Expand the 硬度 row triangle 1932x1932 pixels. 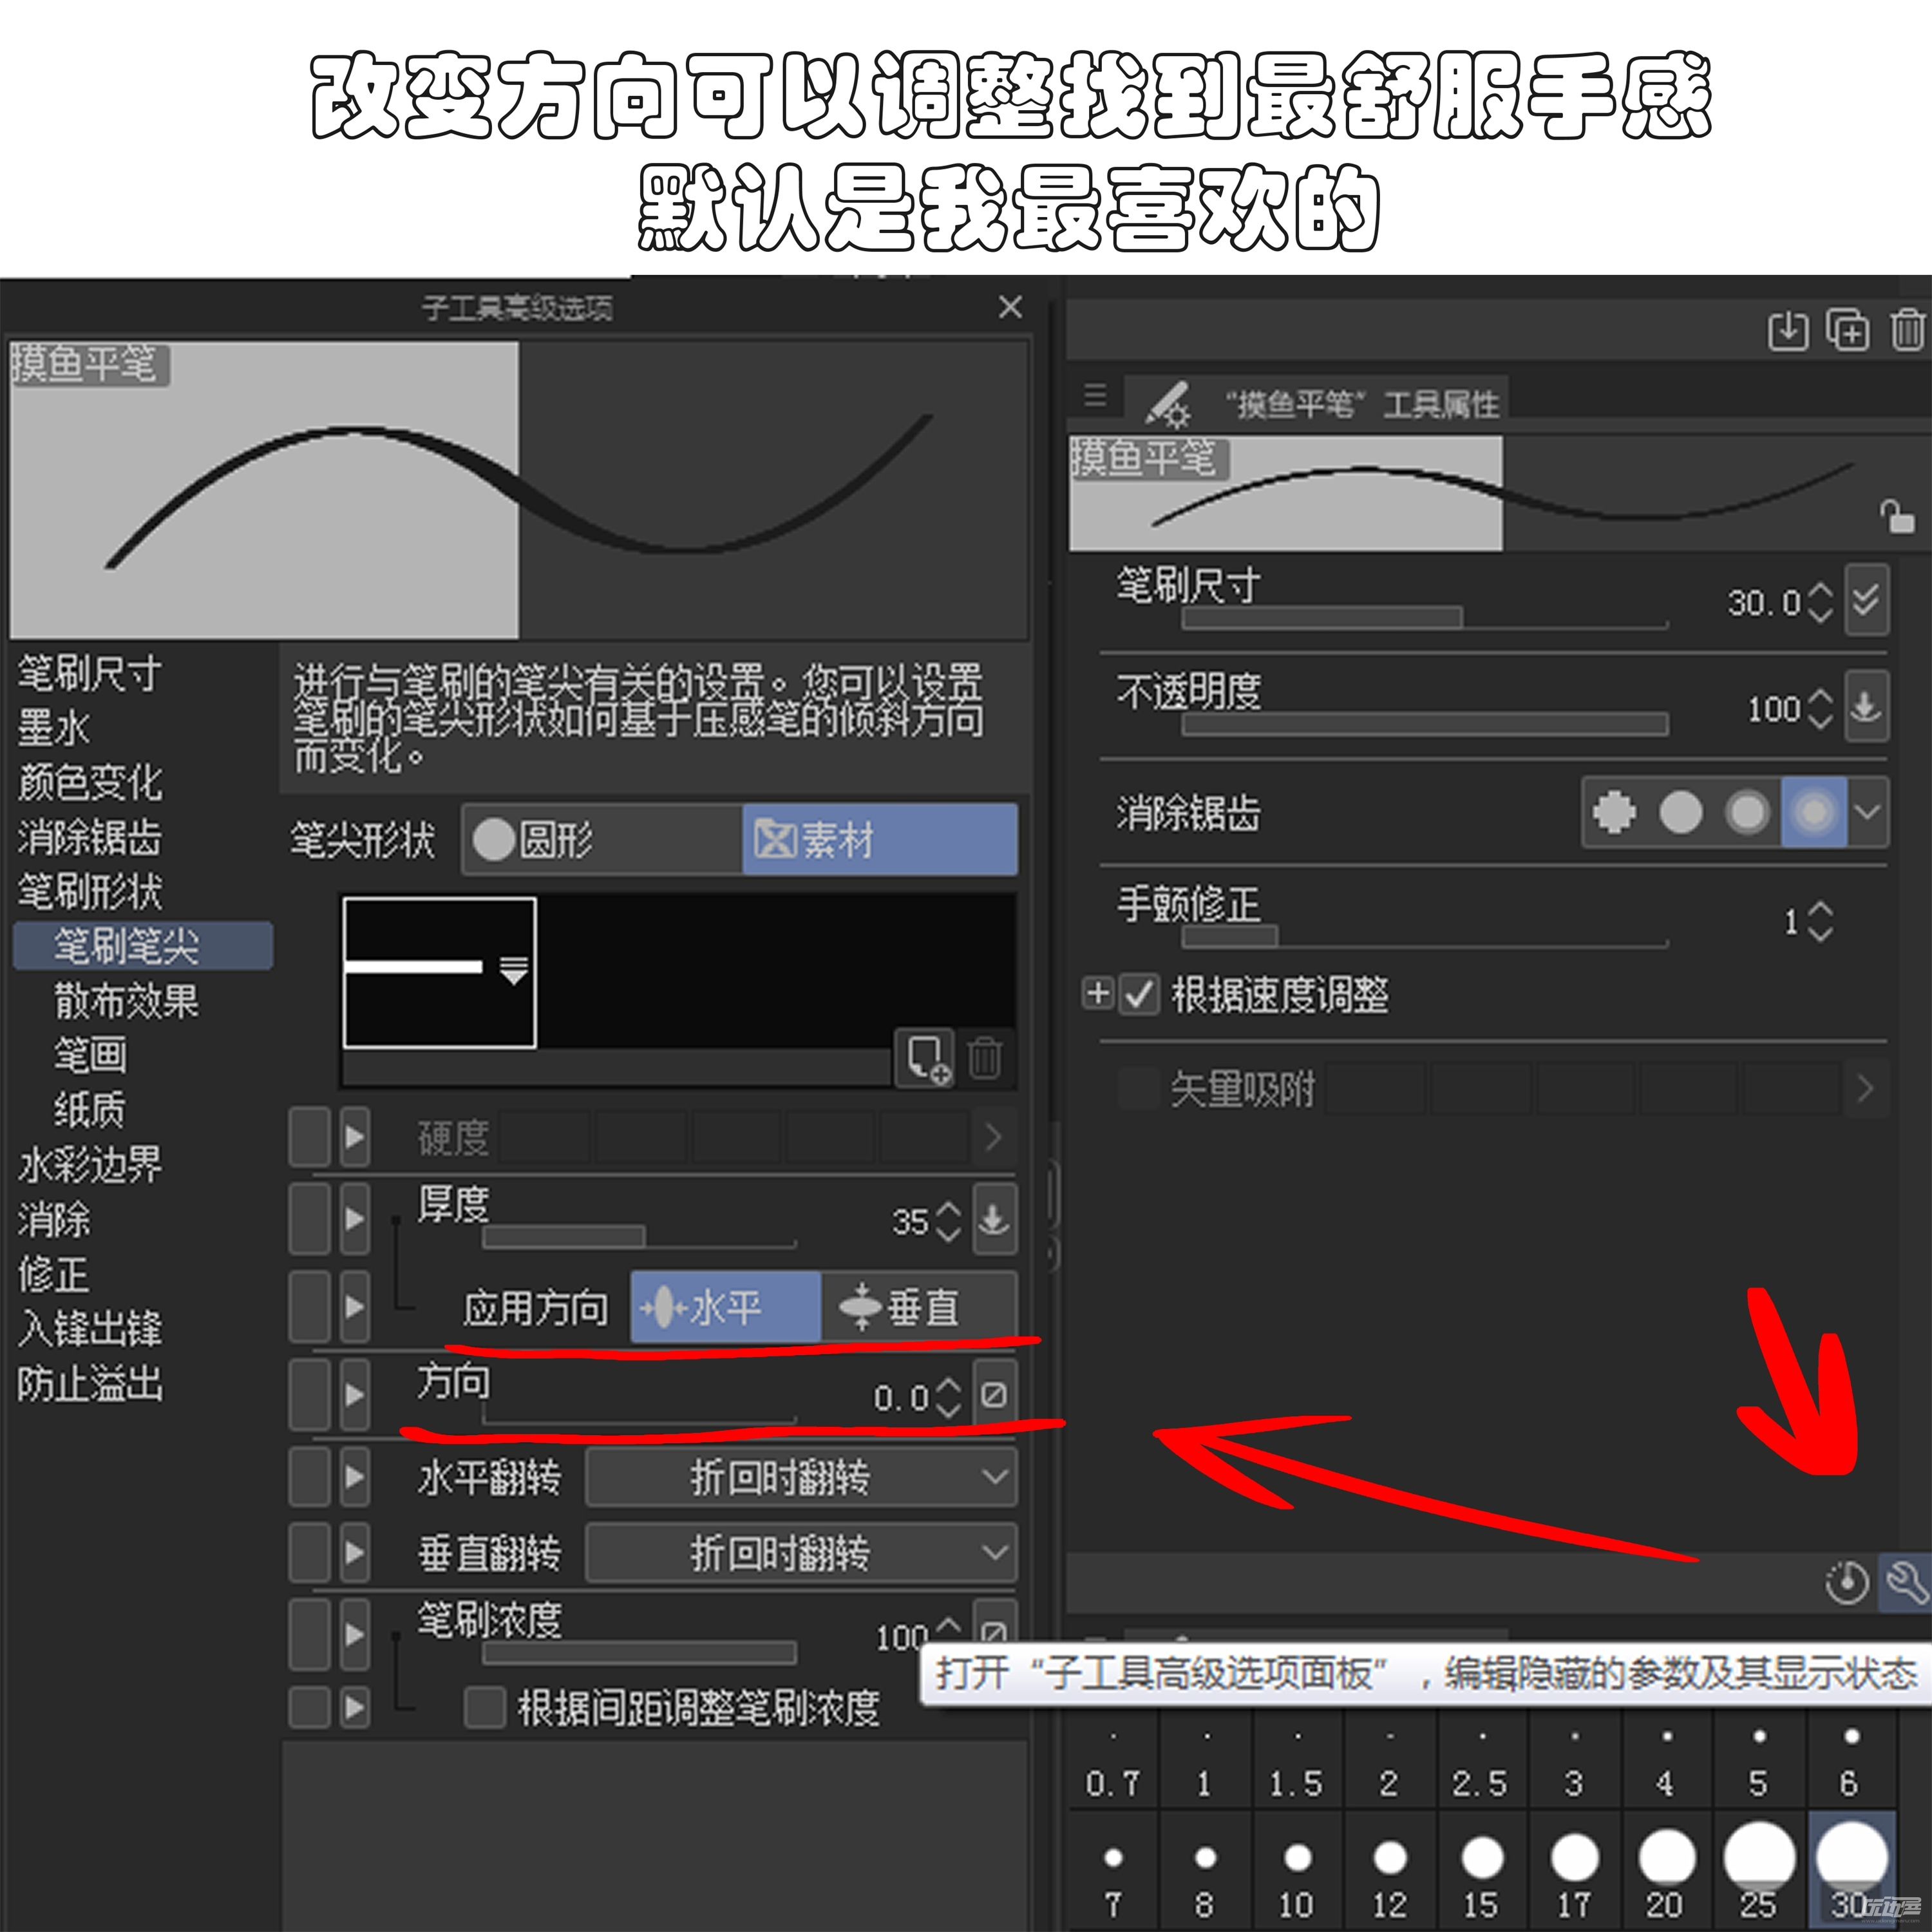tap(354, 1137)
